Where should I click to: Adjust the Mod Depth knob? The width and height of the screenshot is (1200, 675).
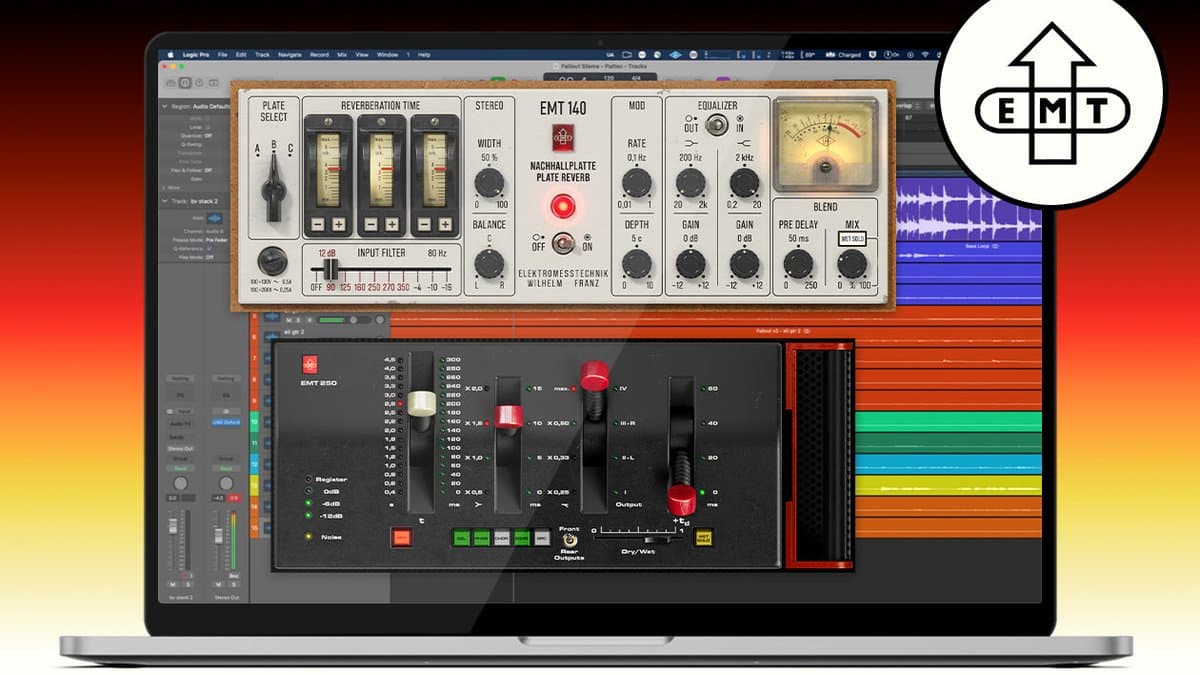pyautogui.click(x=637, y=263)
